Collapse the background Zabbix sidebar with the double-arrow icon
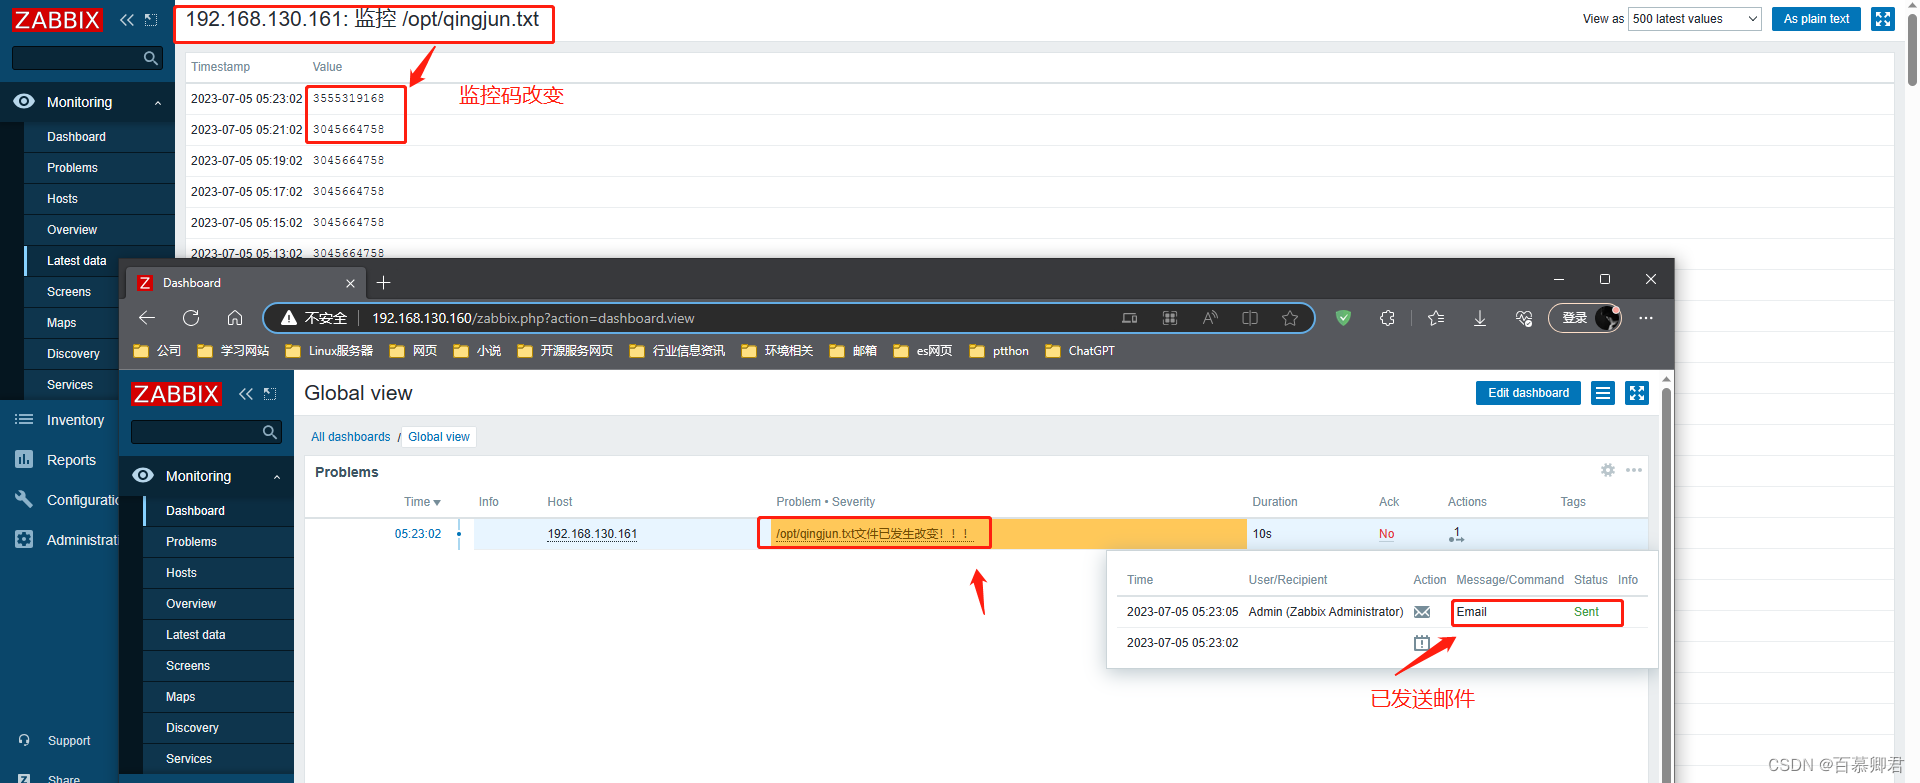Image resolution: width=1920 pixels, height=783 pixels. pos(127,20)
